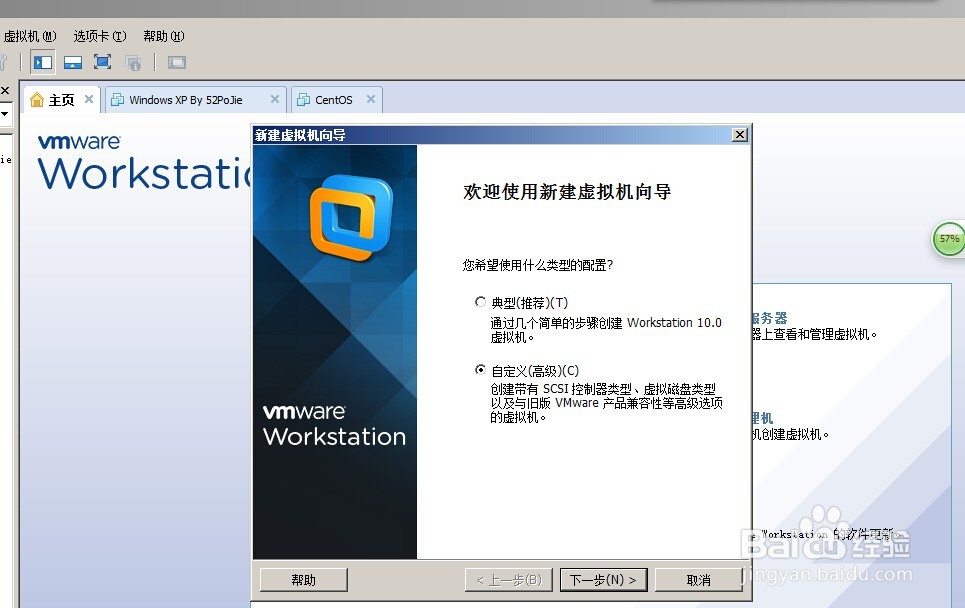Screen dimensions: 965x608
Task: Click 取消 to cancel the wizard
Action: point(699,580)
